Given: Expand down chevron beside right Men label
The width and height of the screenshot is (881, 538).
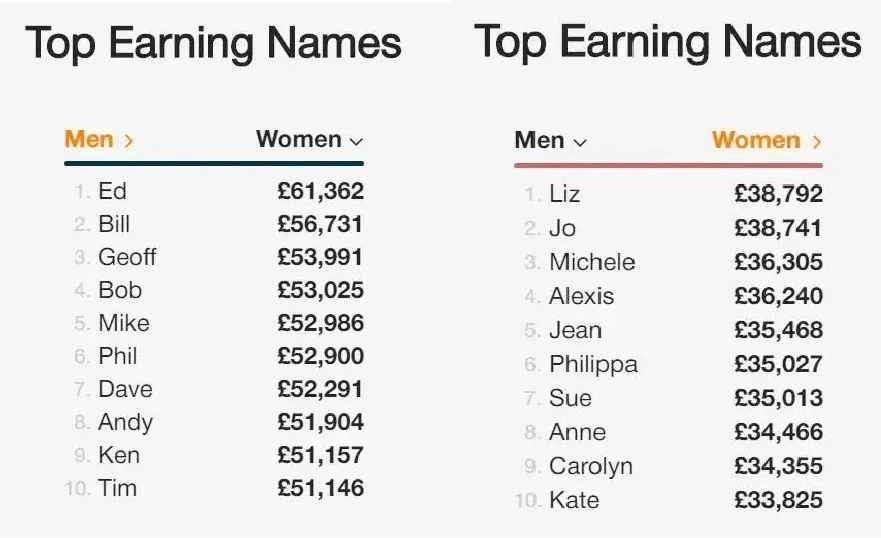Looking at the screenshot, I should (x=580, y=143).
